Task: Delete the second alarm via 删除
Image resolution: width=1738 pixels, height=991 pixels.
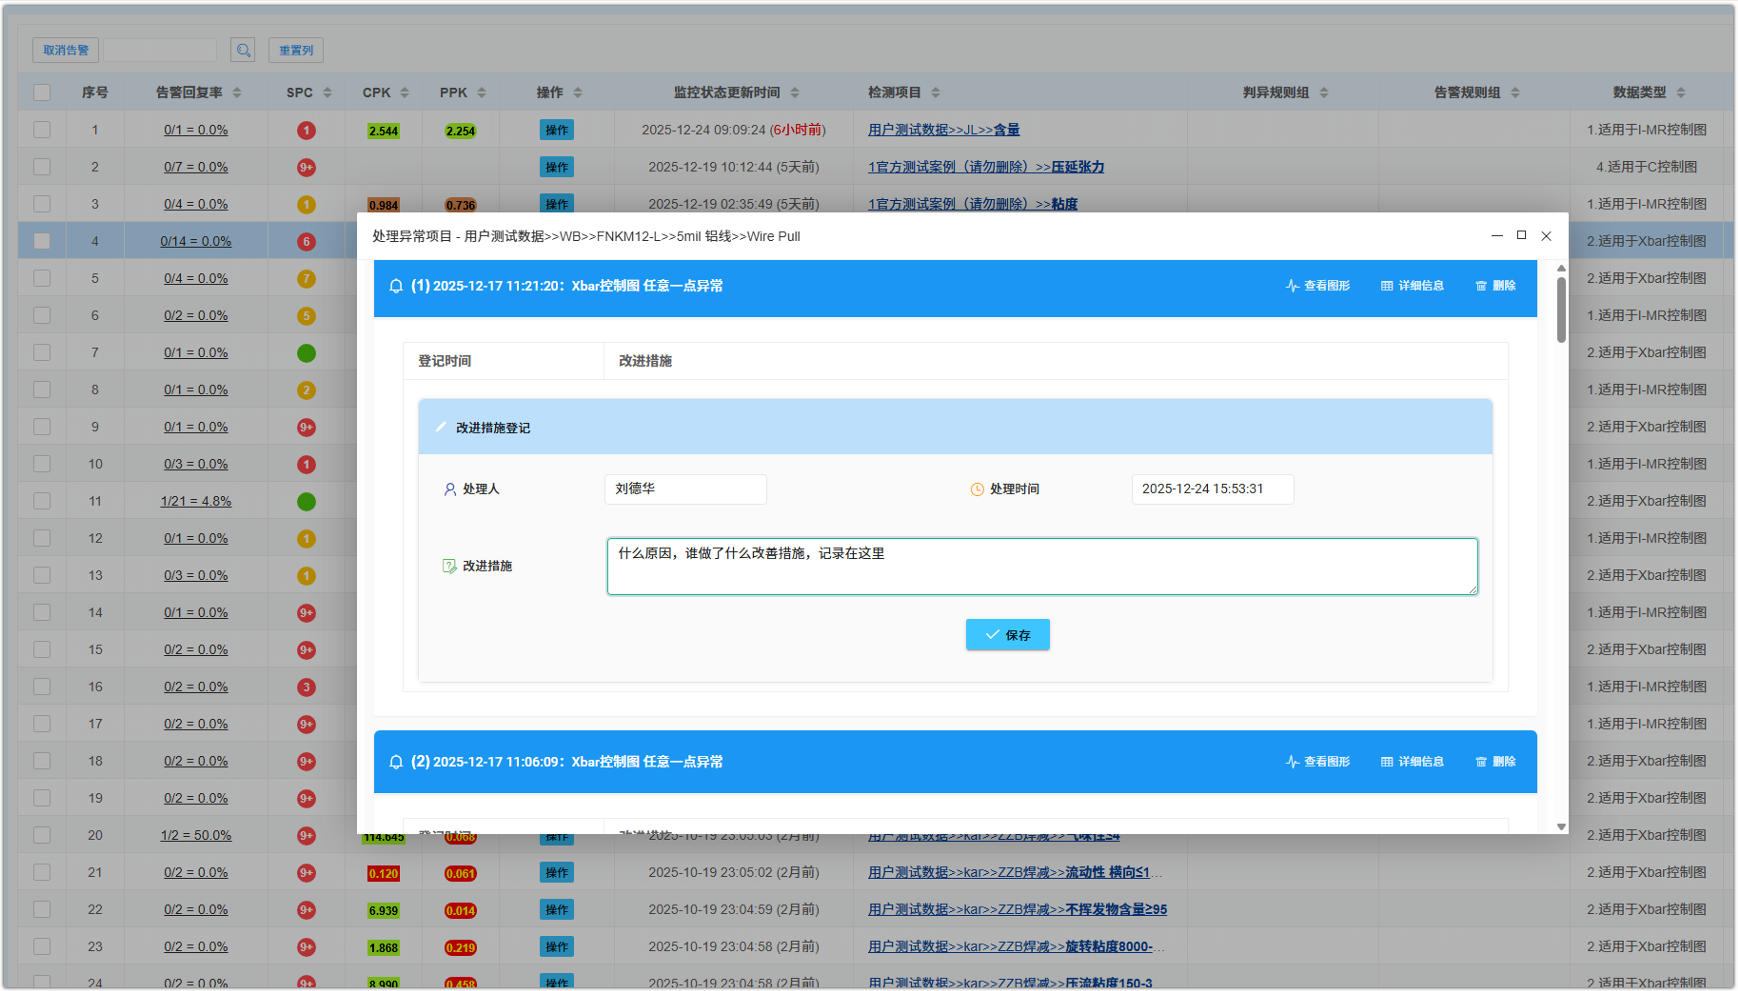Action: coord(1495,762)
